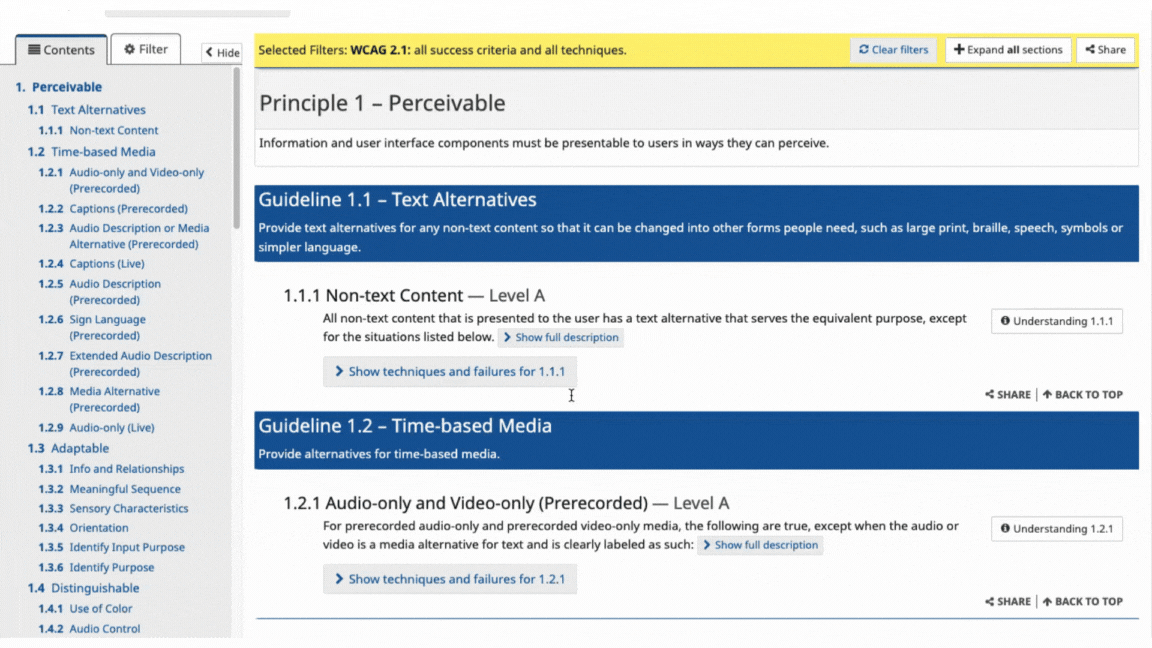1152x648 pixels.
Task: Select 1.4.2 Audio Control
Action: click(90, 629)
